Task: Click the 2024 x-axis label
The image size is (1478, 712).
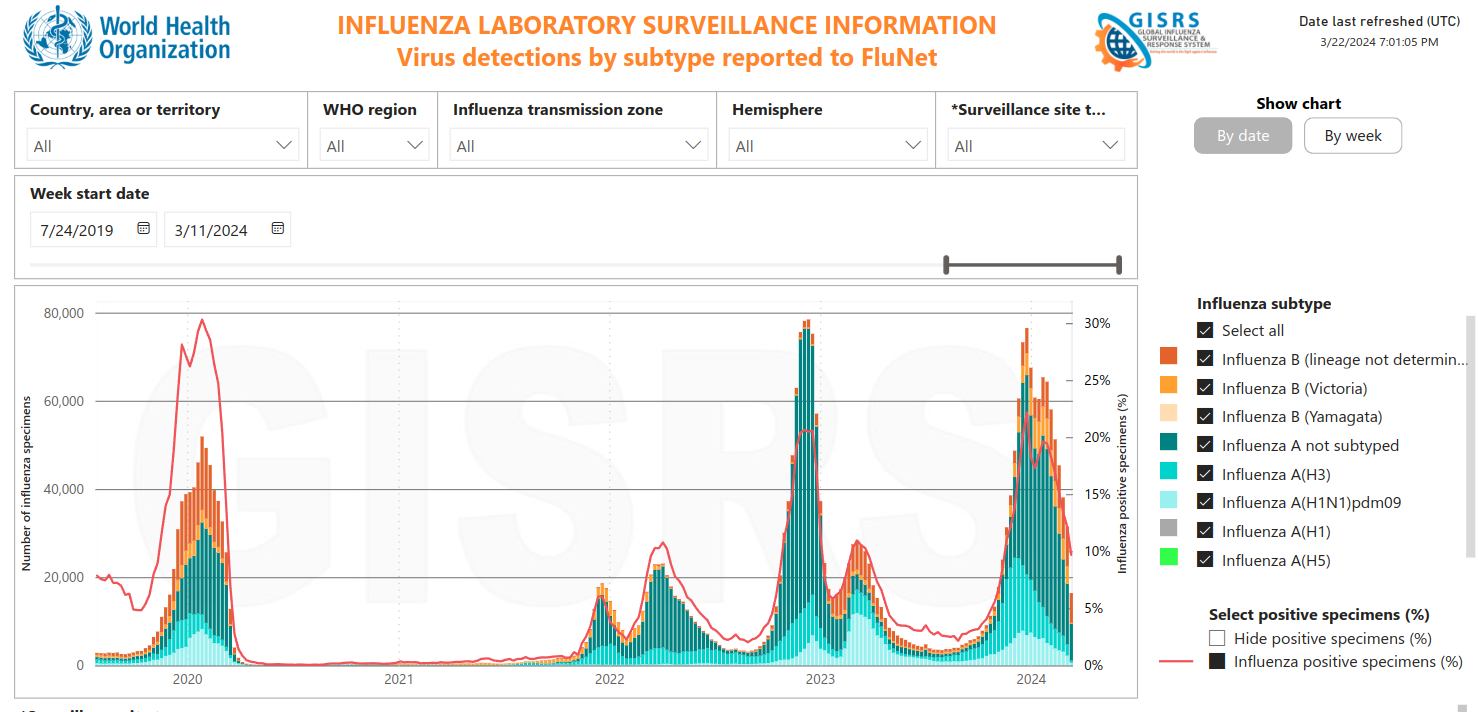Action: coord(1030,680)
